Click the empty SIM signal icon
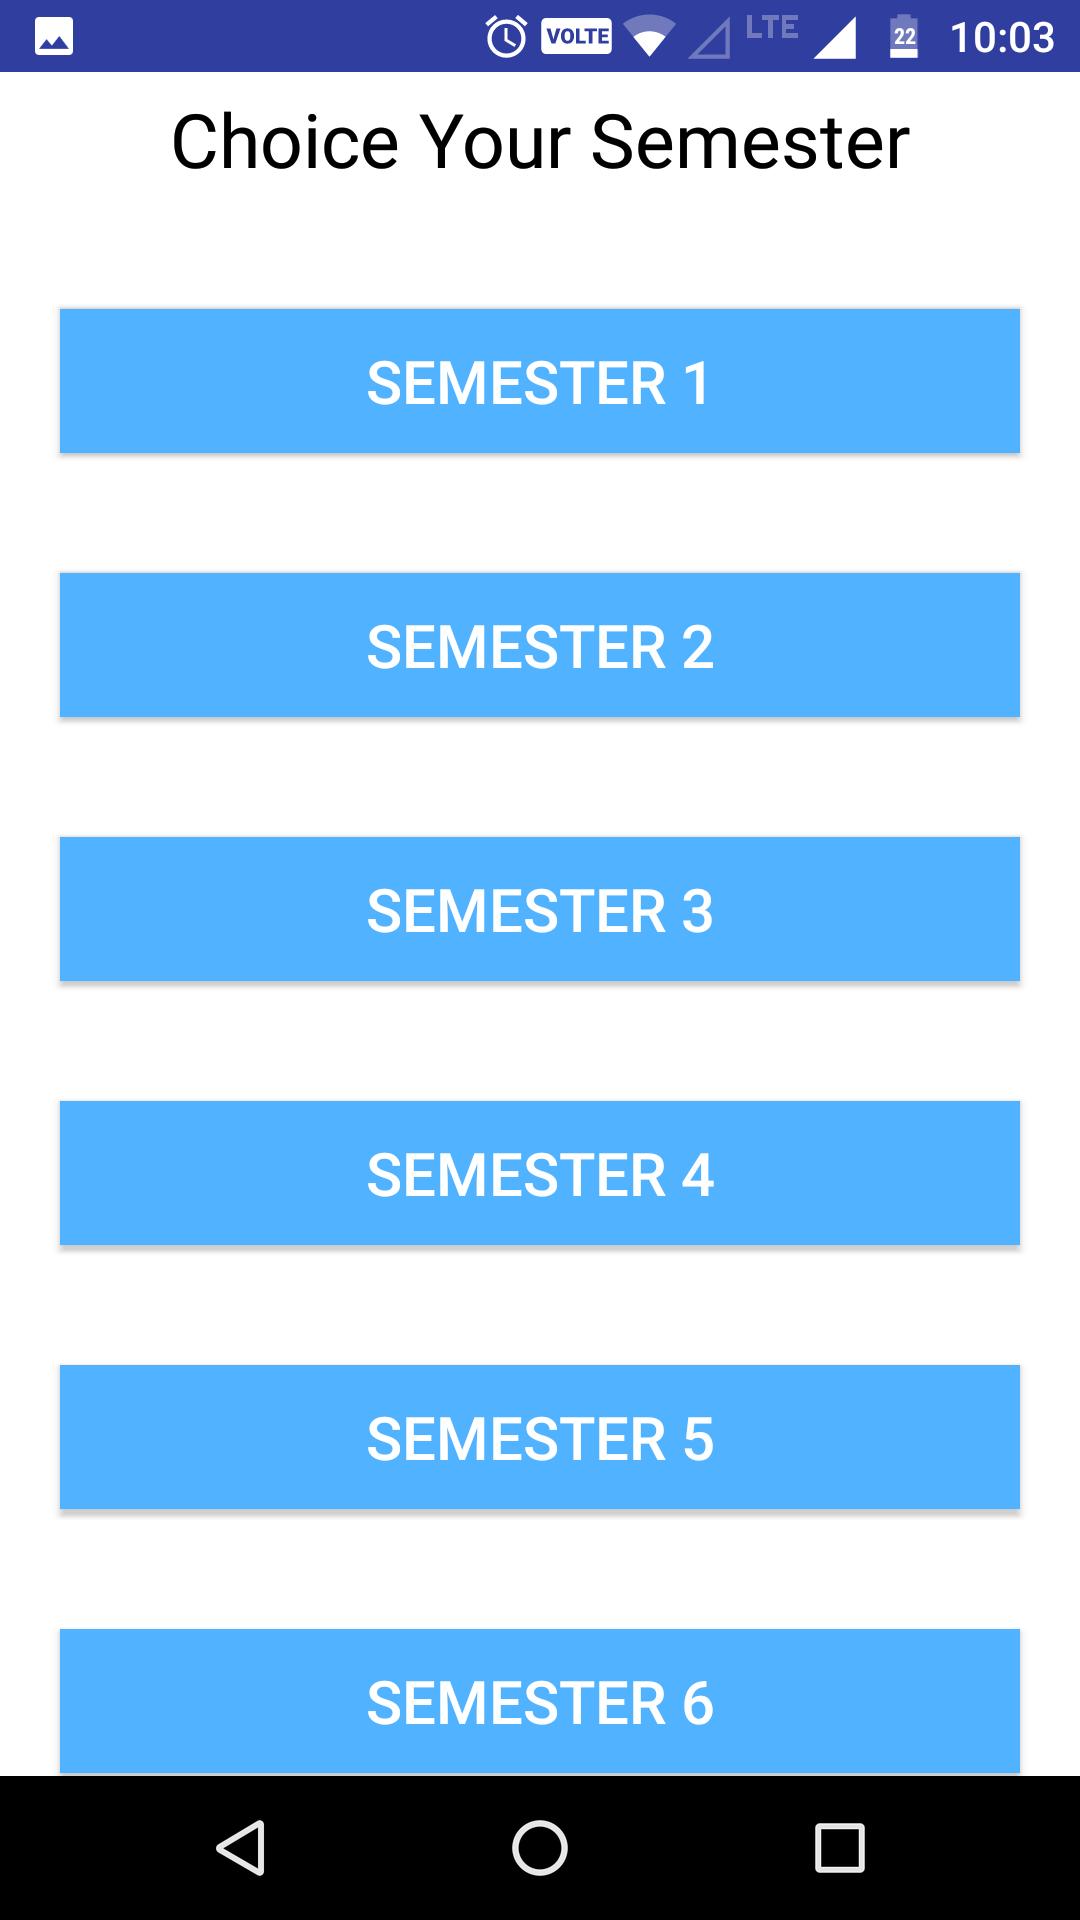 710,40
